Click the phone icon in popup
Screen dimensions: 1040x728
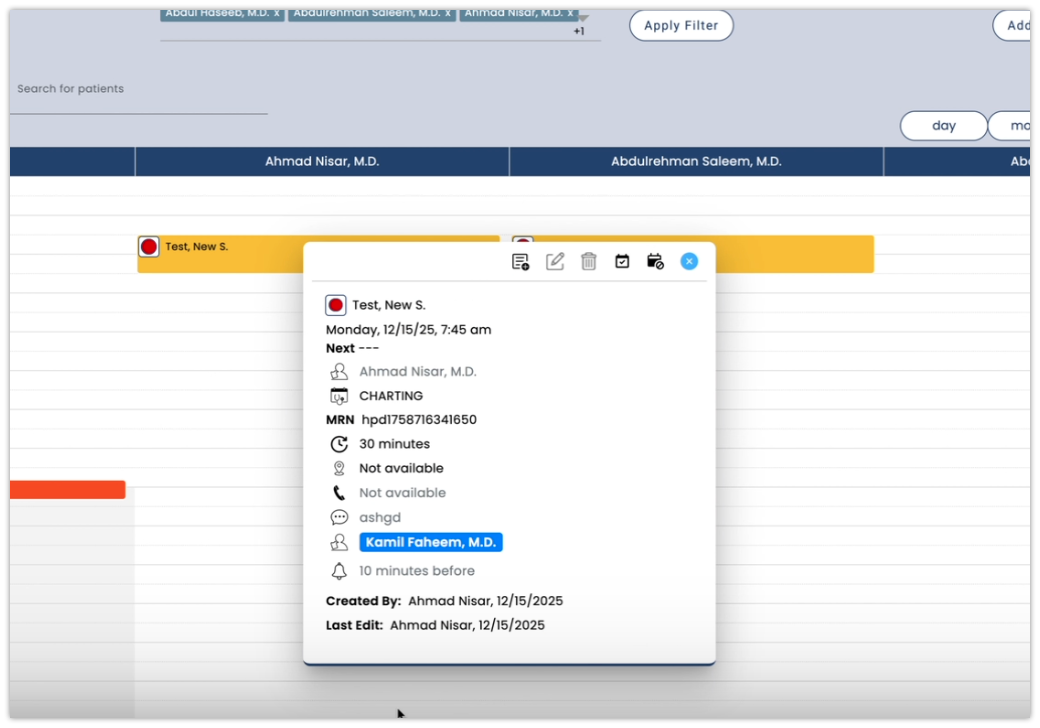pyautogui.click(x=339, y=493)
